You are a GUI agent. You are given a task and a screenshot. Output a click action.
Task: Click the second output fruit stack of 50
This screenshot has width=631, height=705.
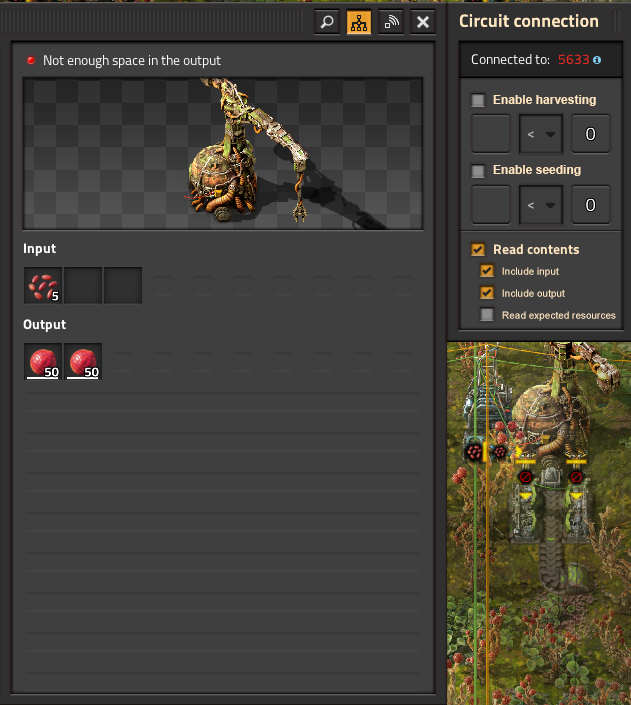pyautogui.click(x=83, y=361)
